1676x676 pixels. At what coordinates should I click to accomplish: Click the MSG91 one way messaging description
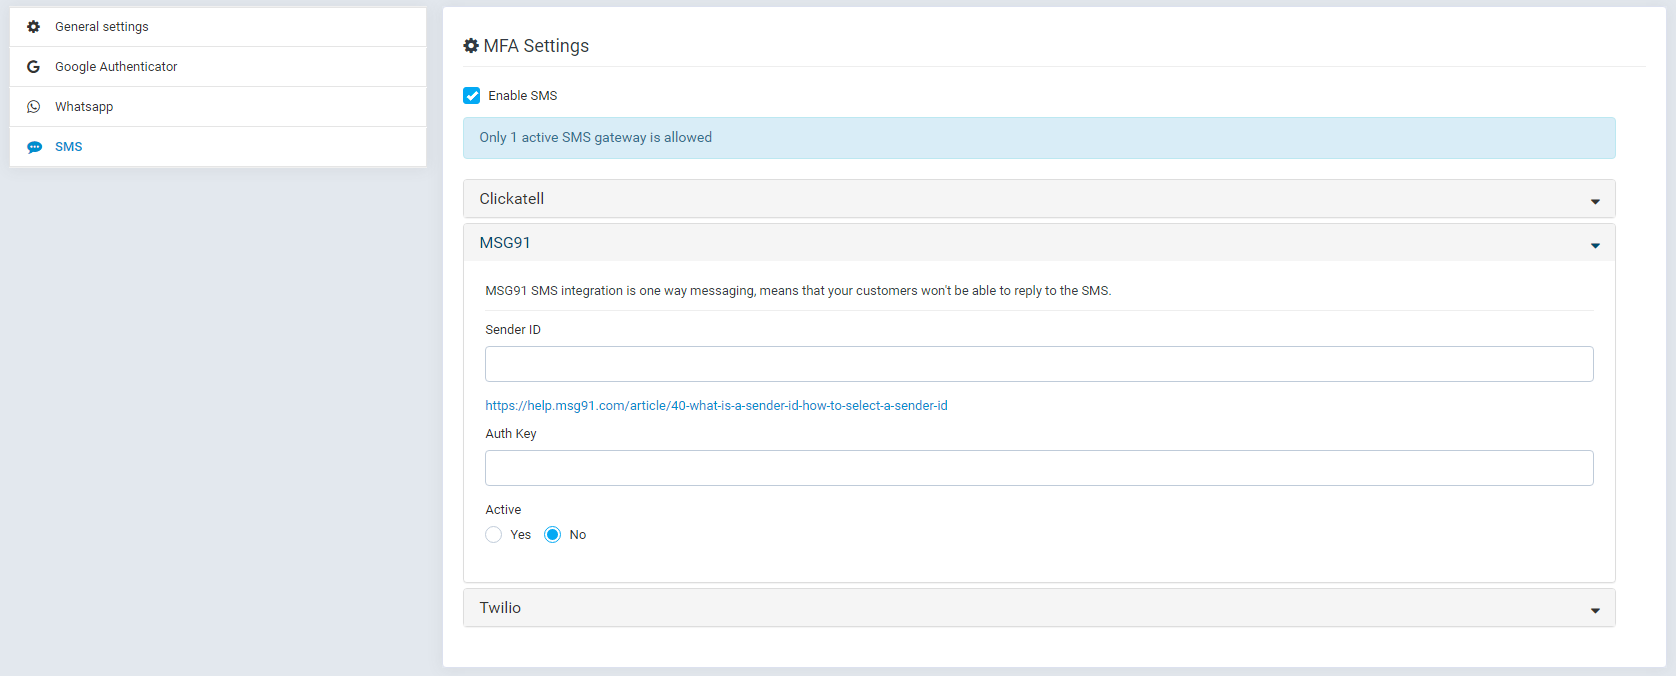coord(798,291)
